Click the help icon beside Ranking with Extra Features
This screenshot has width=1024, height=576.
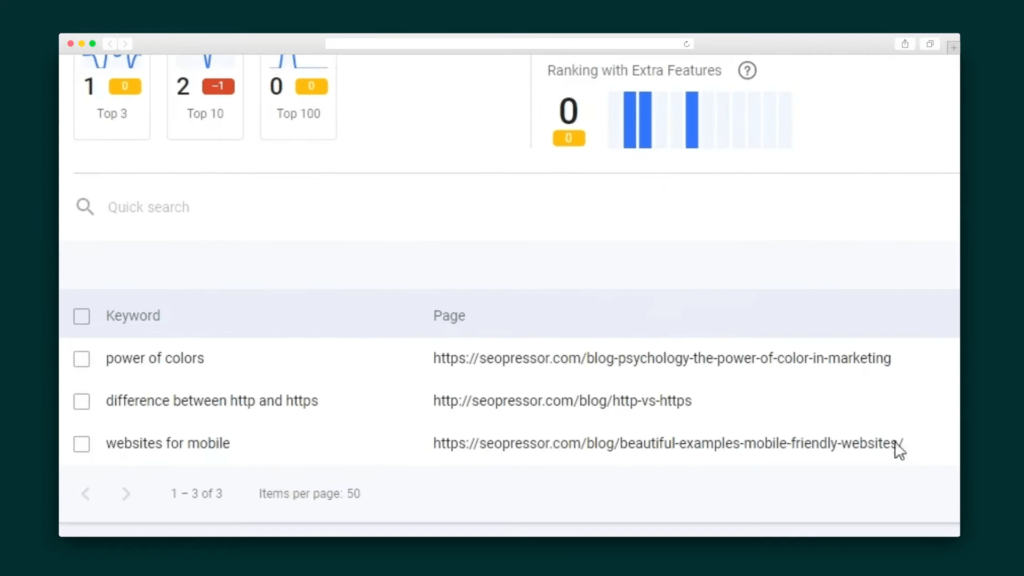point(747,71)
